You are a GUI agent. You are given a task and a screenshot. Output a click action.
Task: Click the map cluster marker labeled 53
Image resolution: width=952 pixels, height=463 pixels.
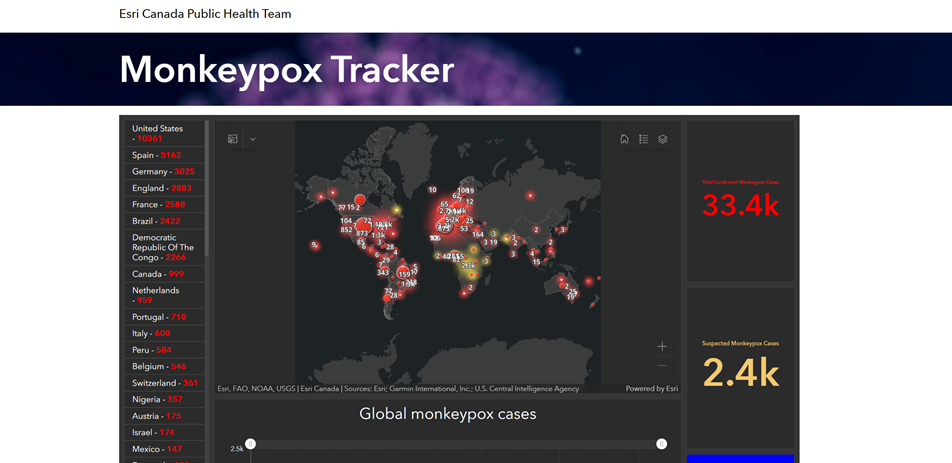(x=464, y=229)
